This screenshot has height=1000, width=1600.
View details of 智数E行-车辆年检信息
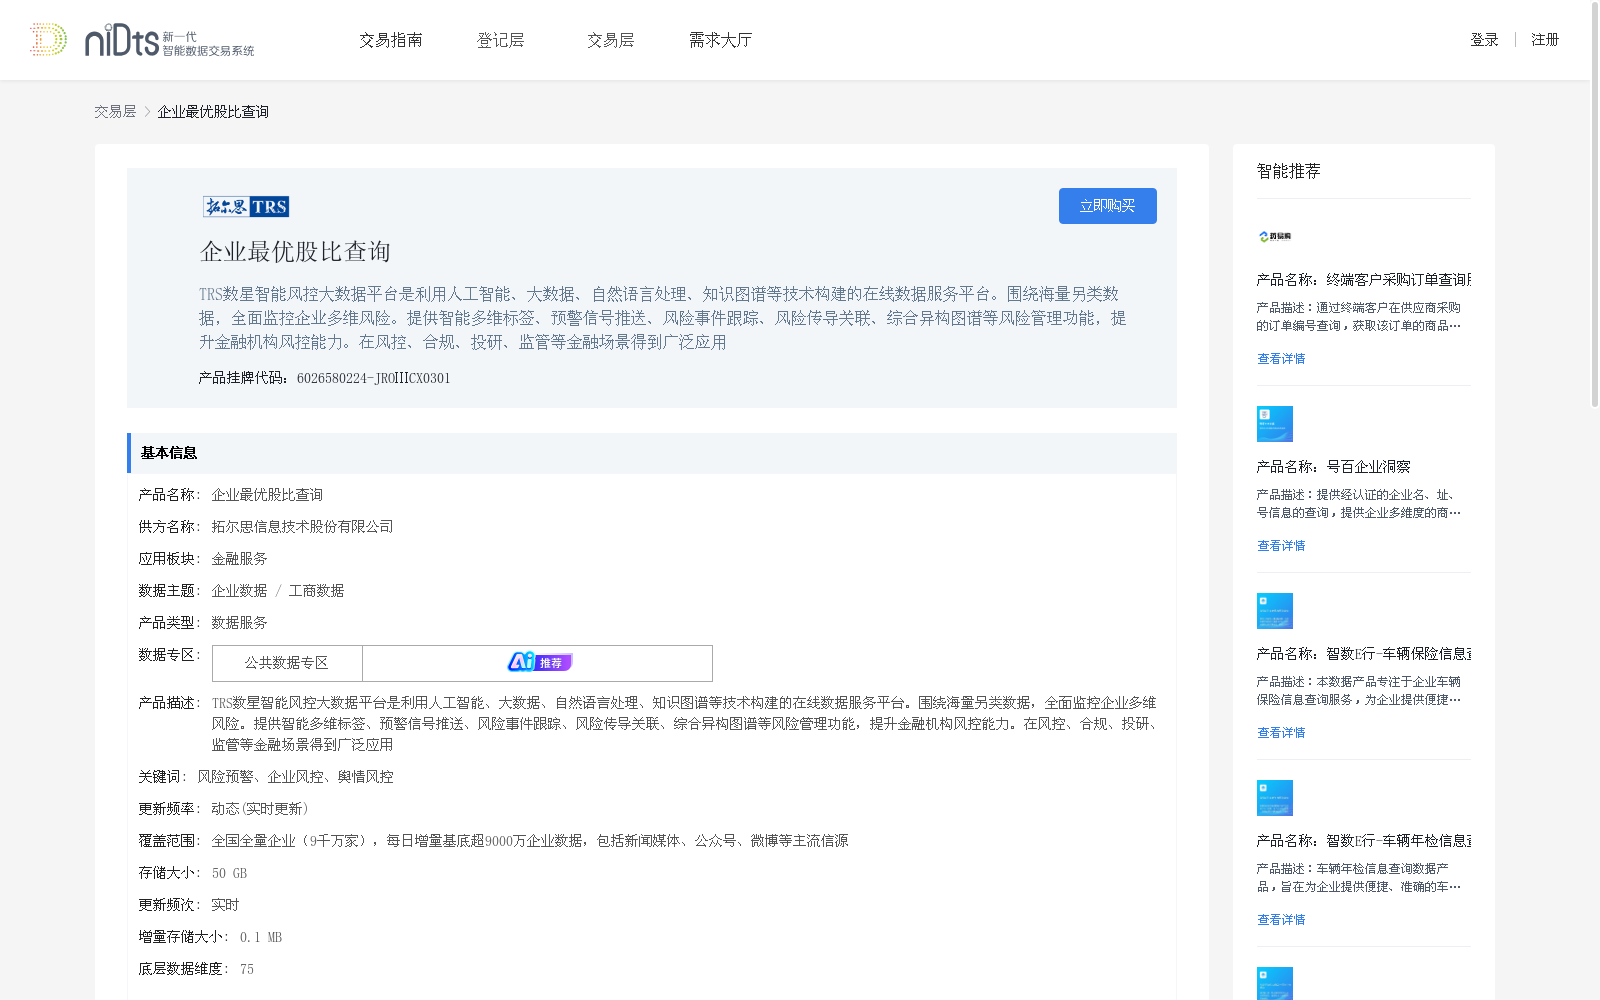tap(1281, 920)
